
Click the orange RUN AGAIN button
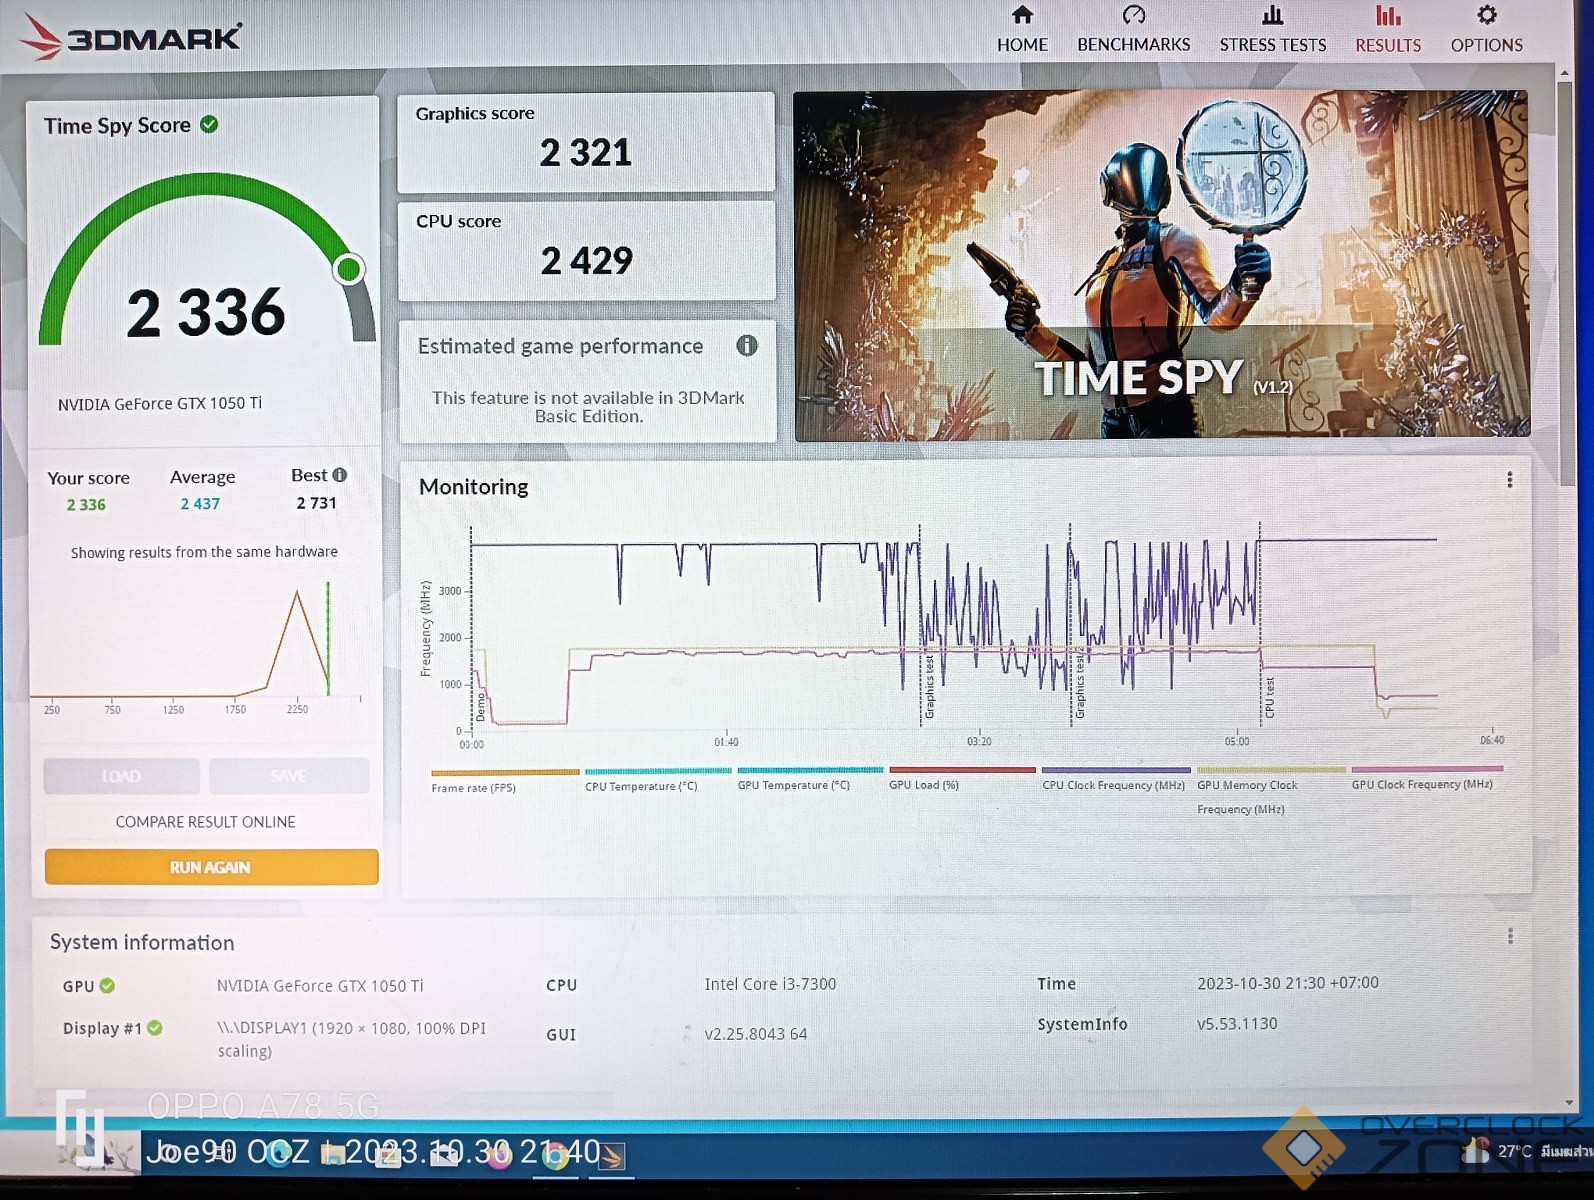point(211,867)
